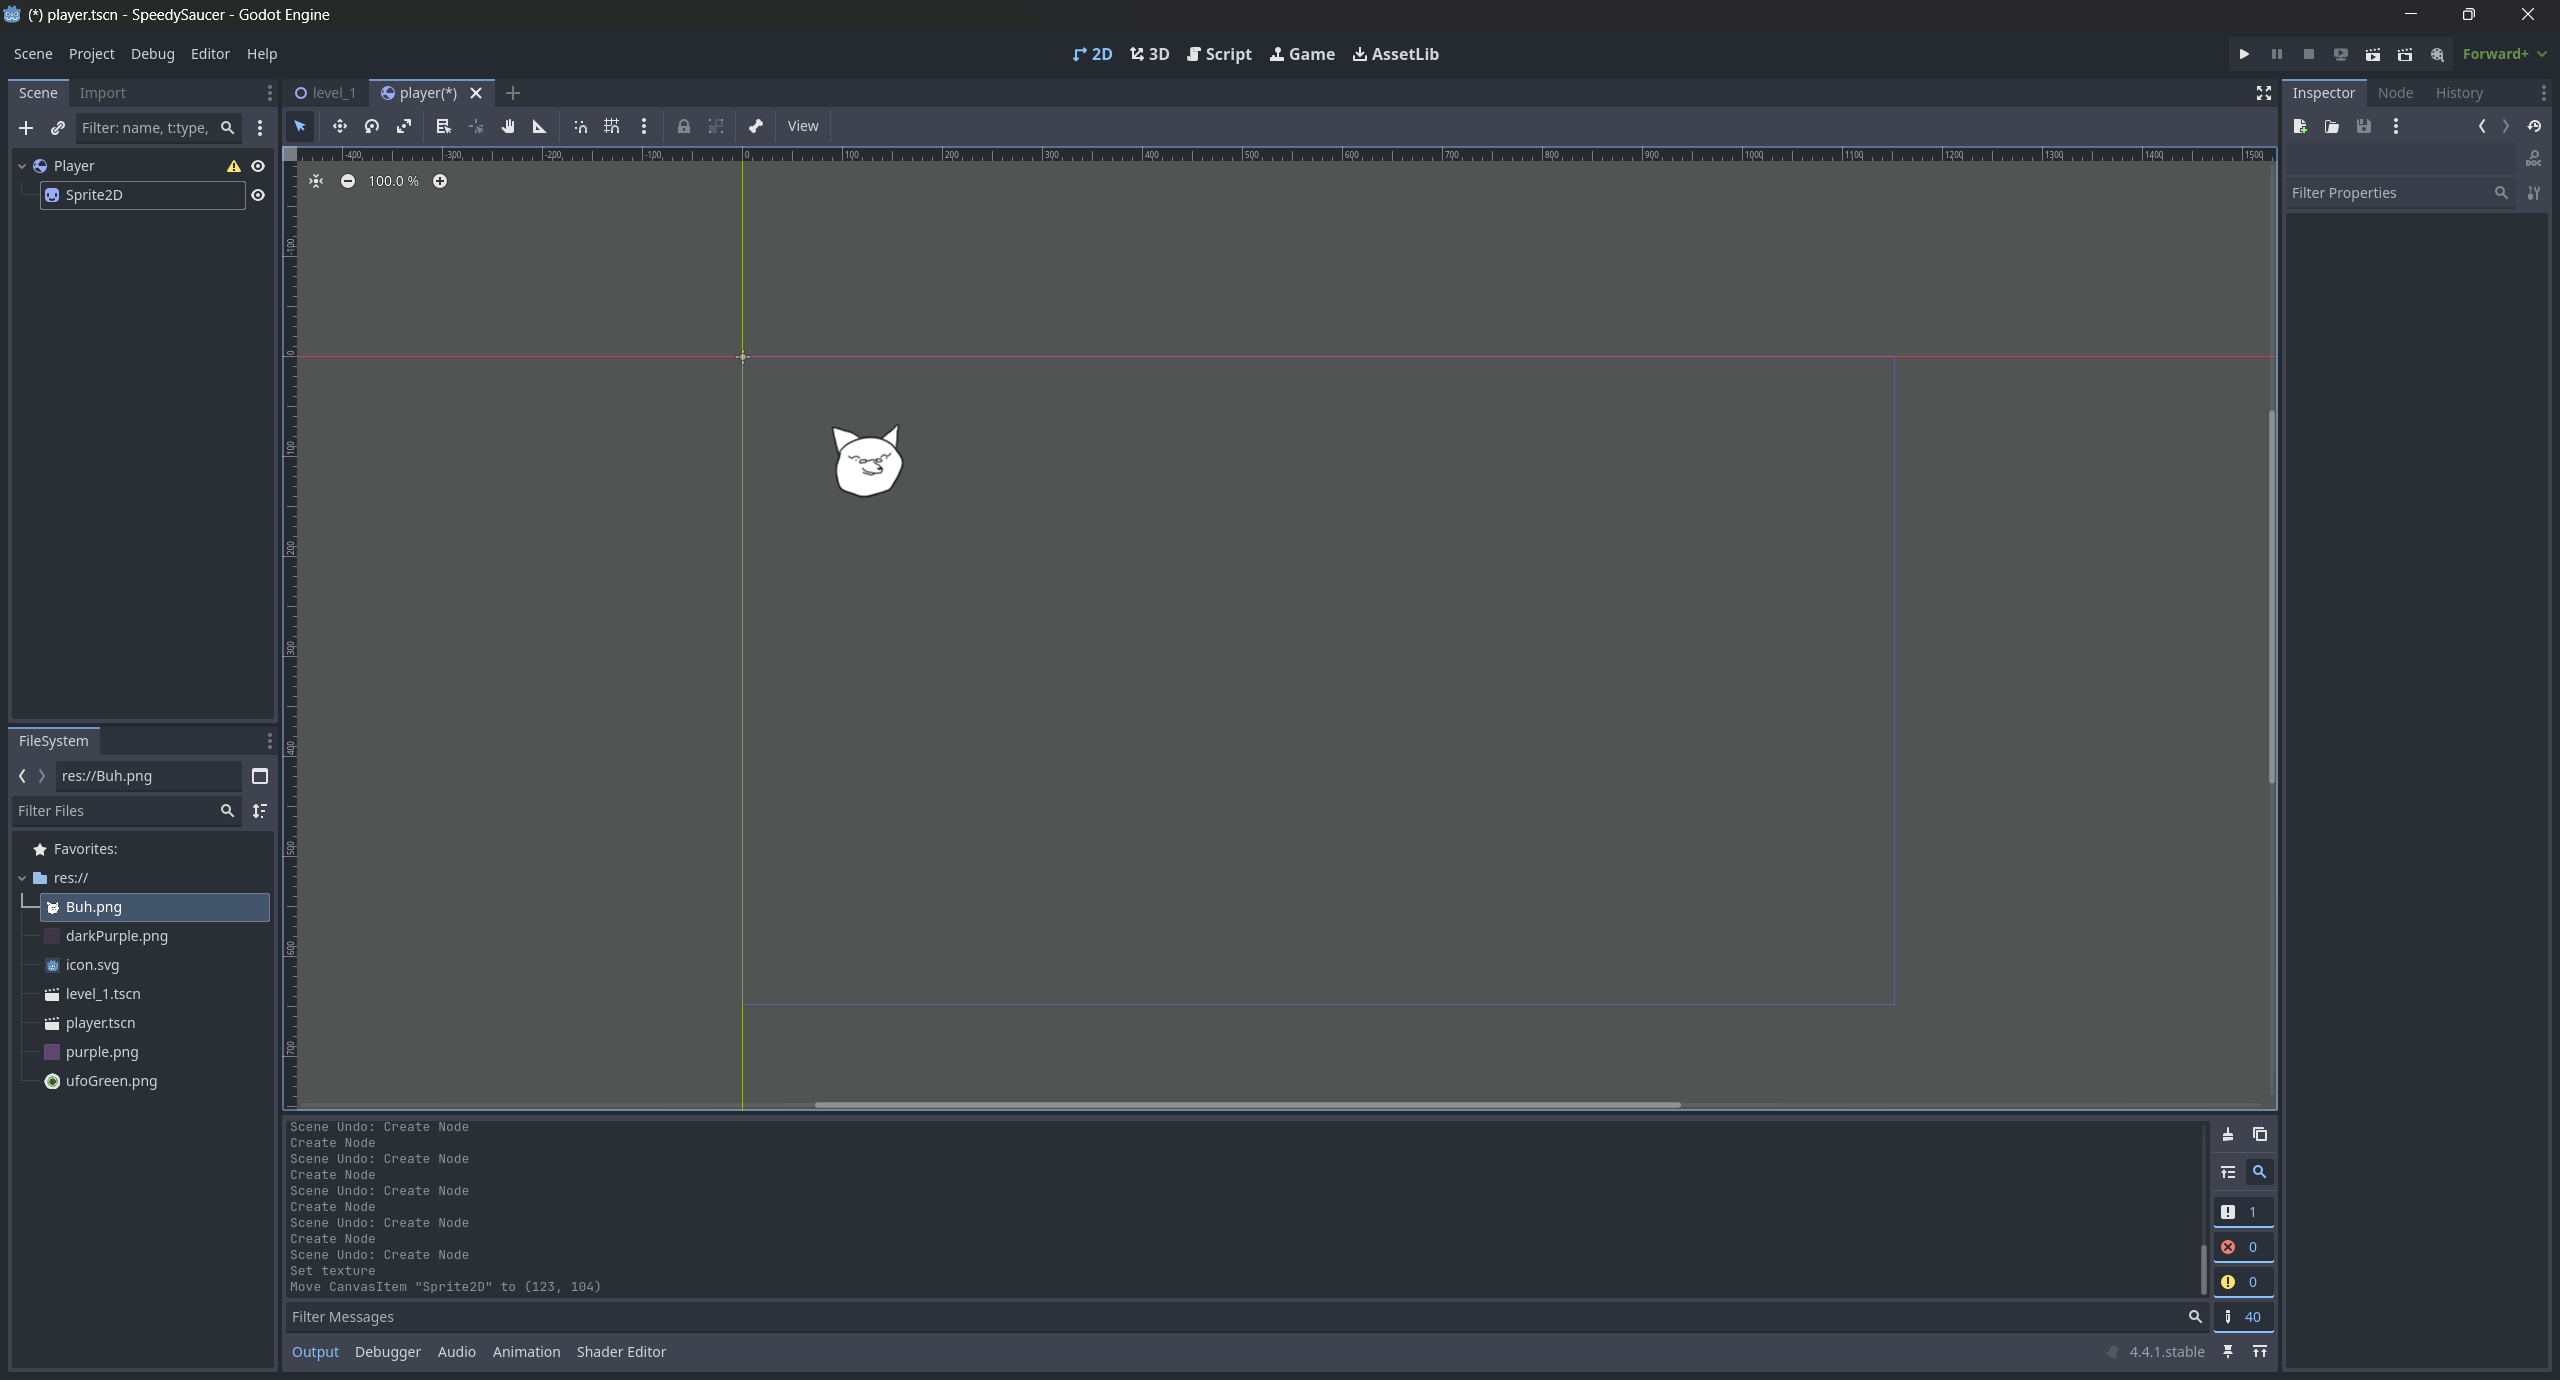
Task: Open the View menu in viewport toolbar
Action: coord(803,126)
